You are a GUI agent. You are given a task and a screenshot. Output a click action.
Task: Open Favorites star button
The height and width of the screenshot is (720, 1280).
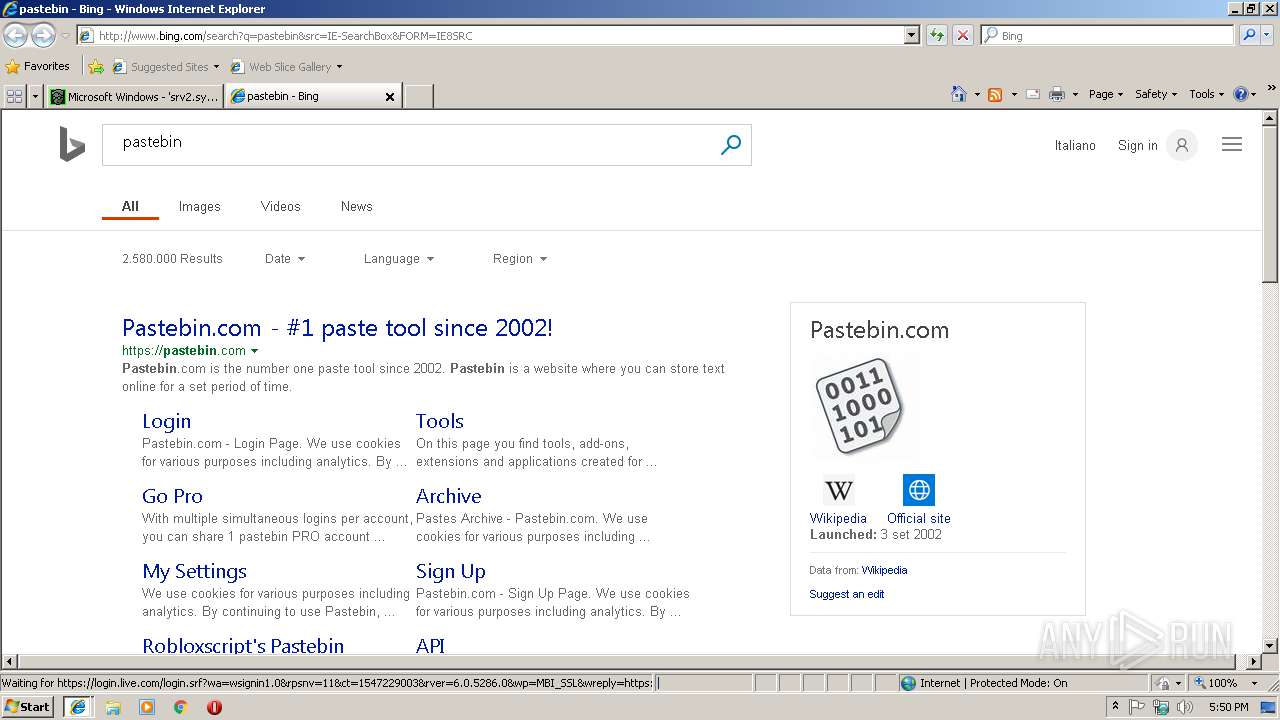click(x=38, y=66)
